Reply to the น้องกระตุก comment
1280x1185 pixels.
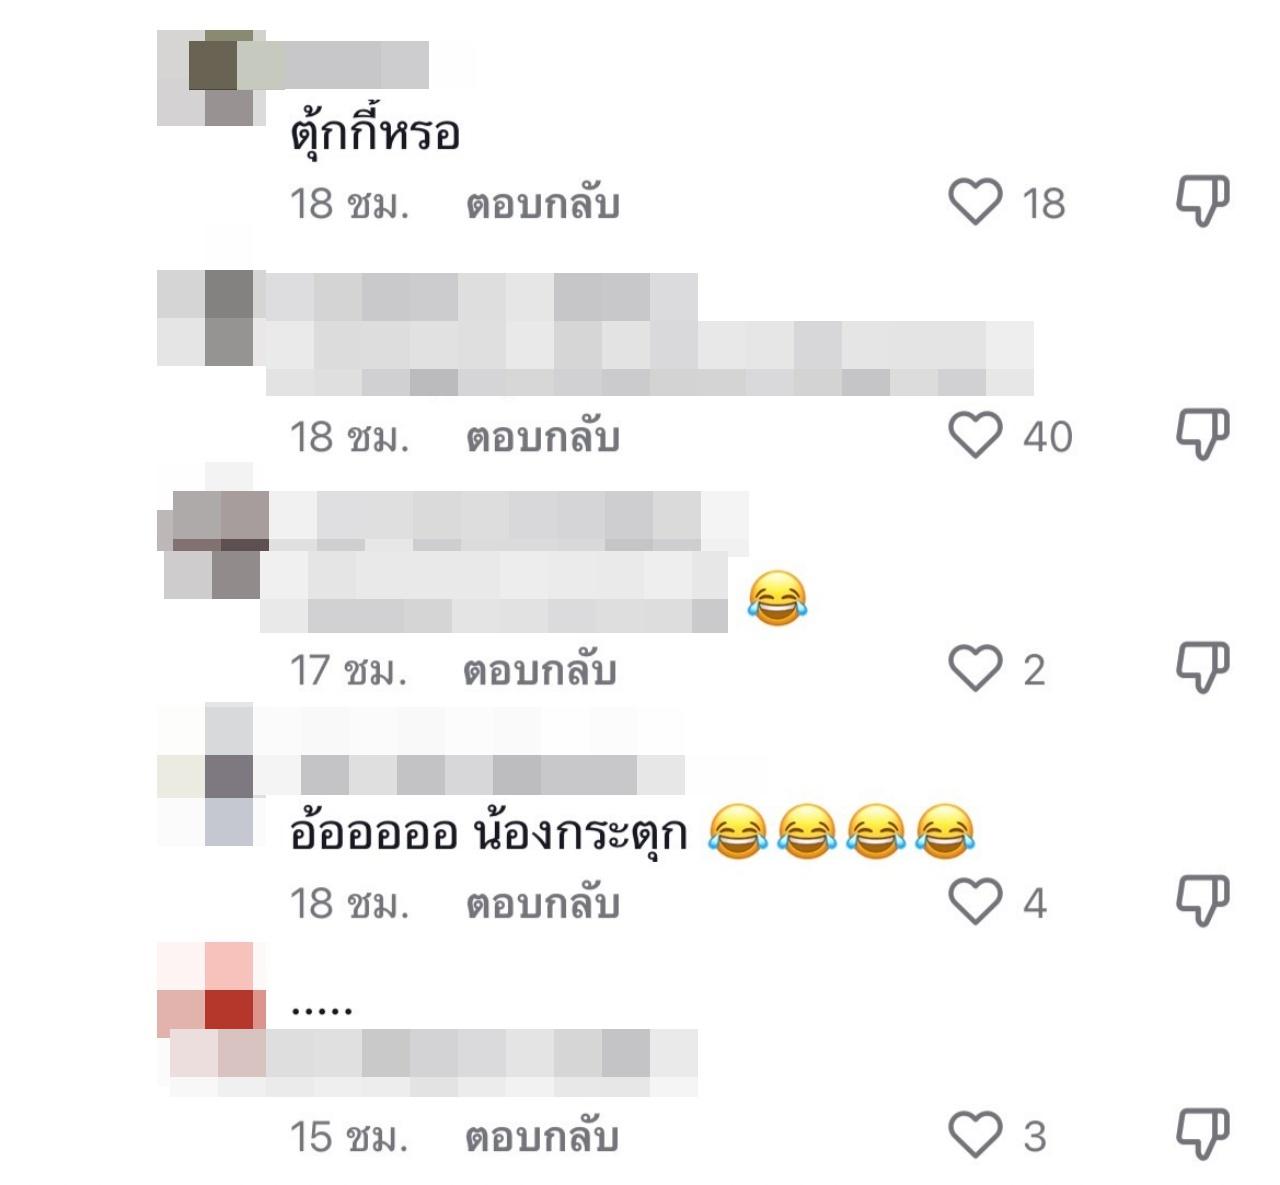(543, 903)
